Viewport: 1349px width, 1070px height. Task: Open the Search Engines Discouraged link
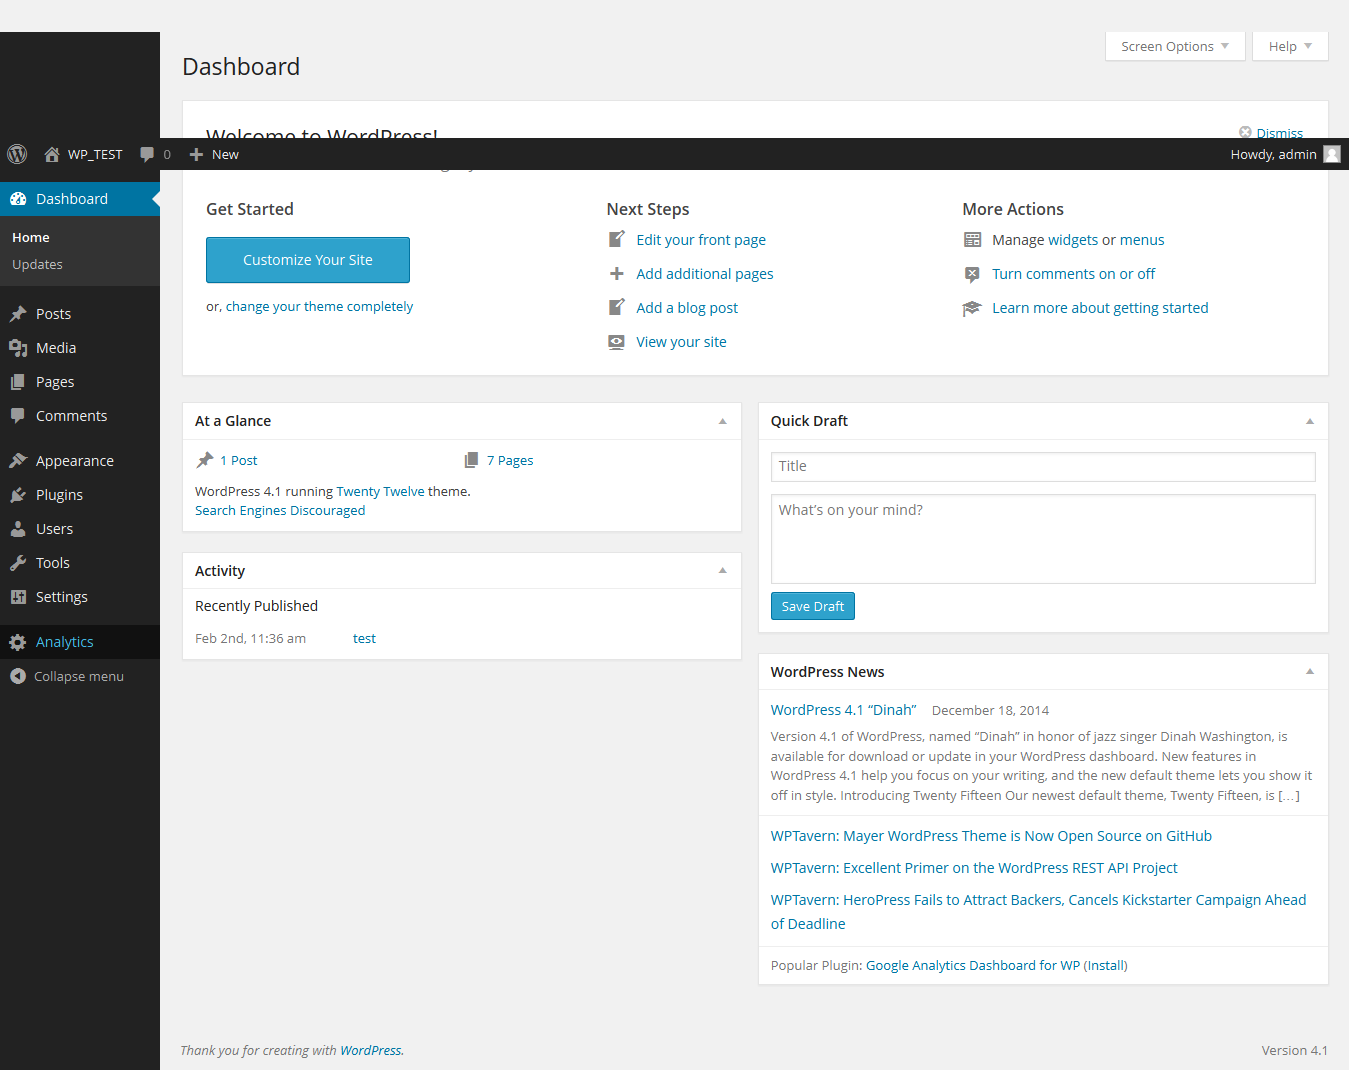tap(280, 510)
